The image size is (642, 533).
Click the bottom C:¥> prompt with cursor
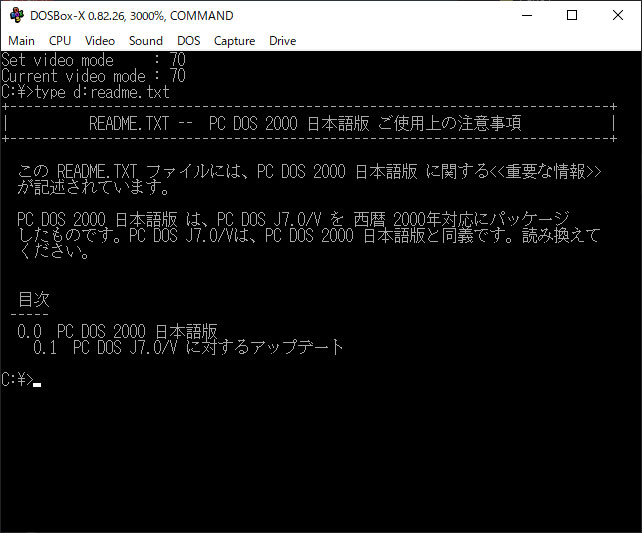(x=21, y=379)
